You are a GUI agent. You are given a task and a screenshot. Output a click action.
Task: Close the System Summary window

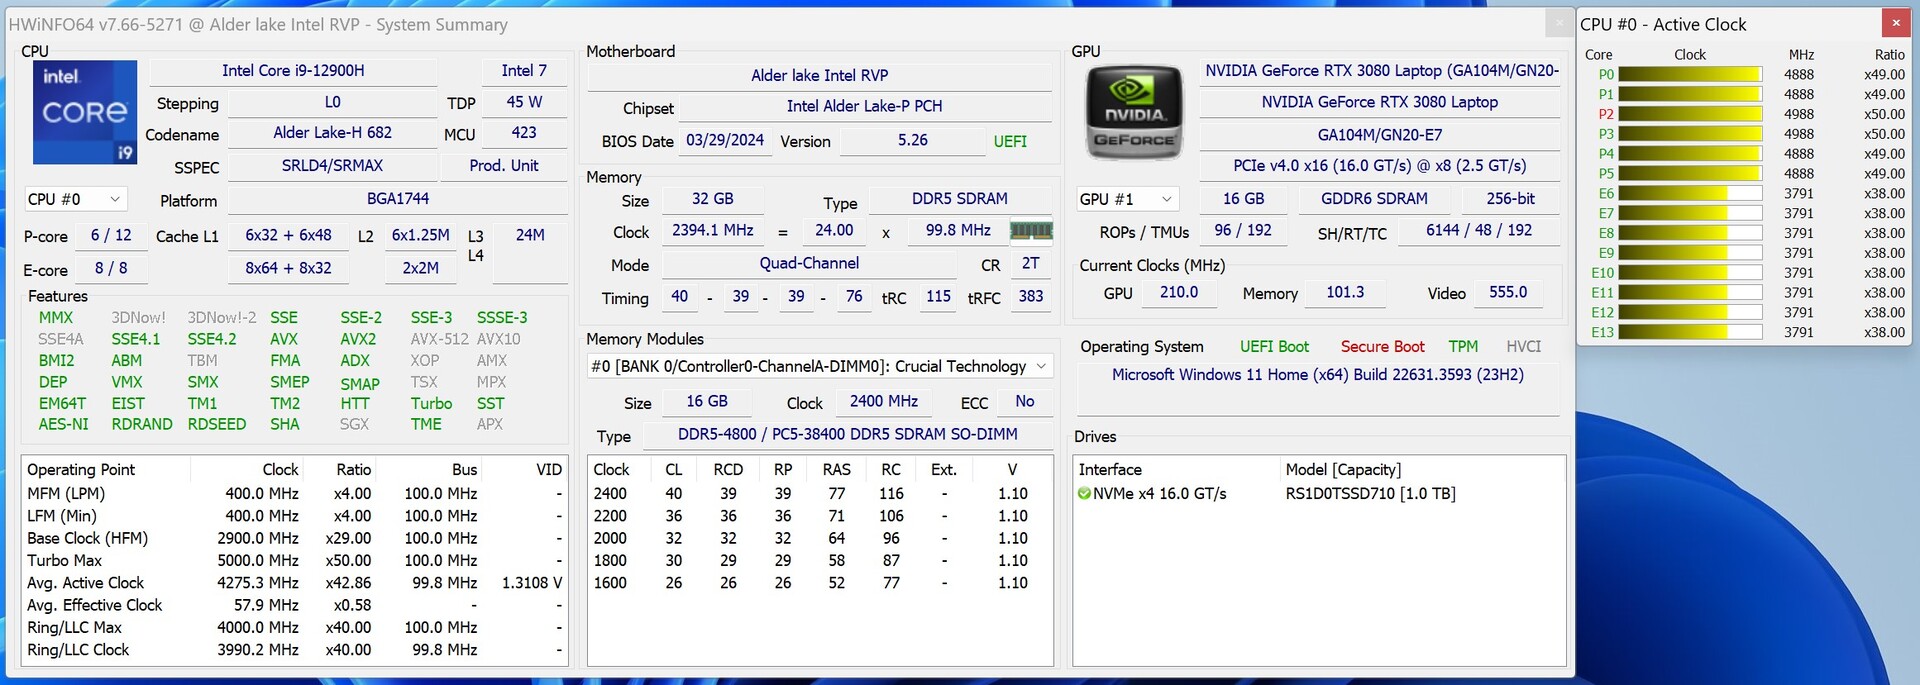[x=1558, y=23]
